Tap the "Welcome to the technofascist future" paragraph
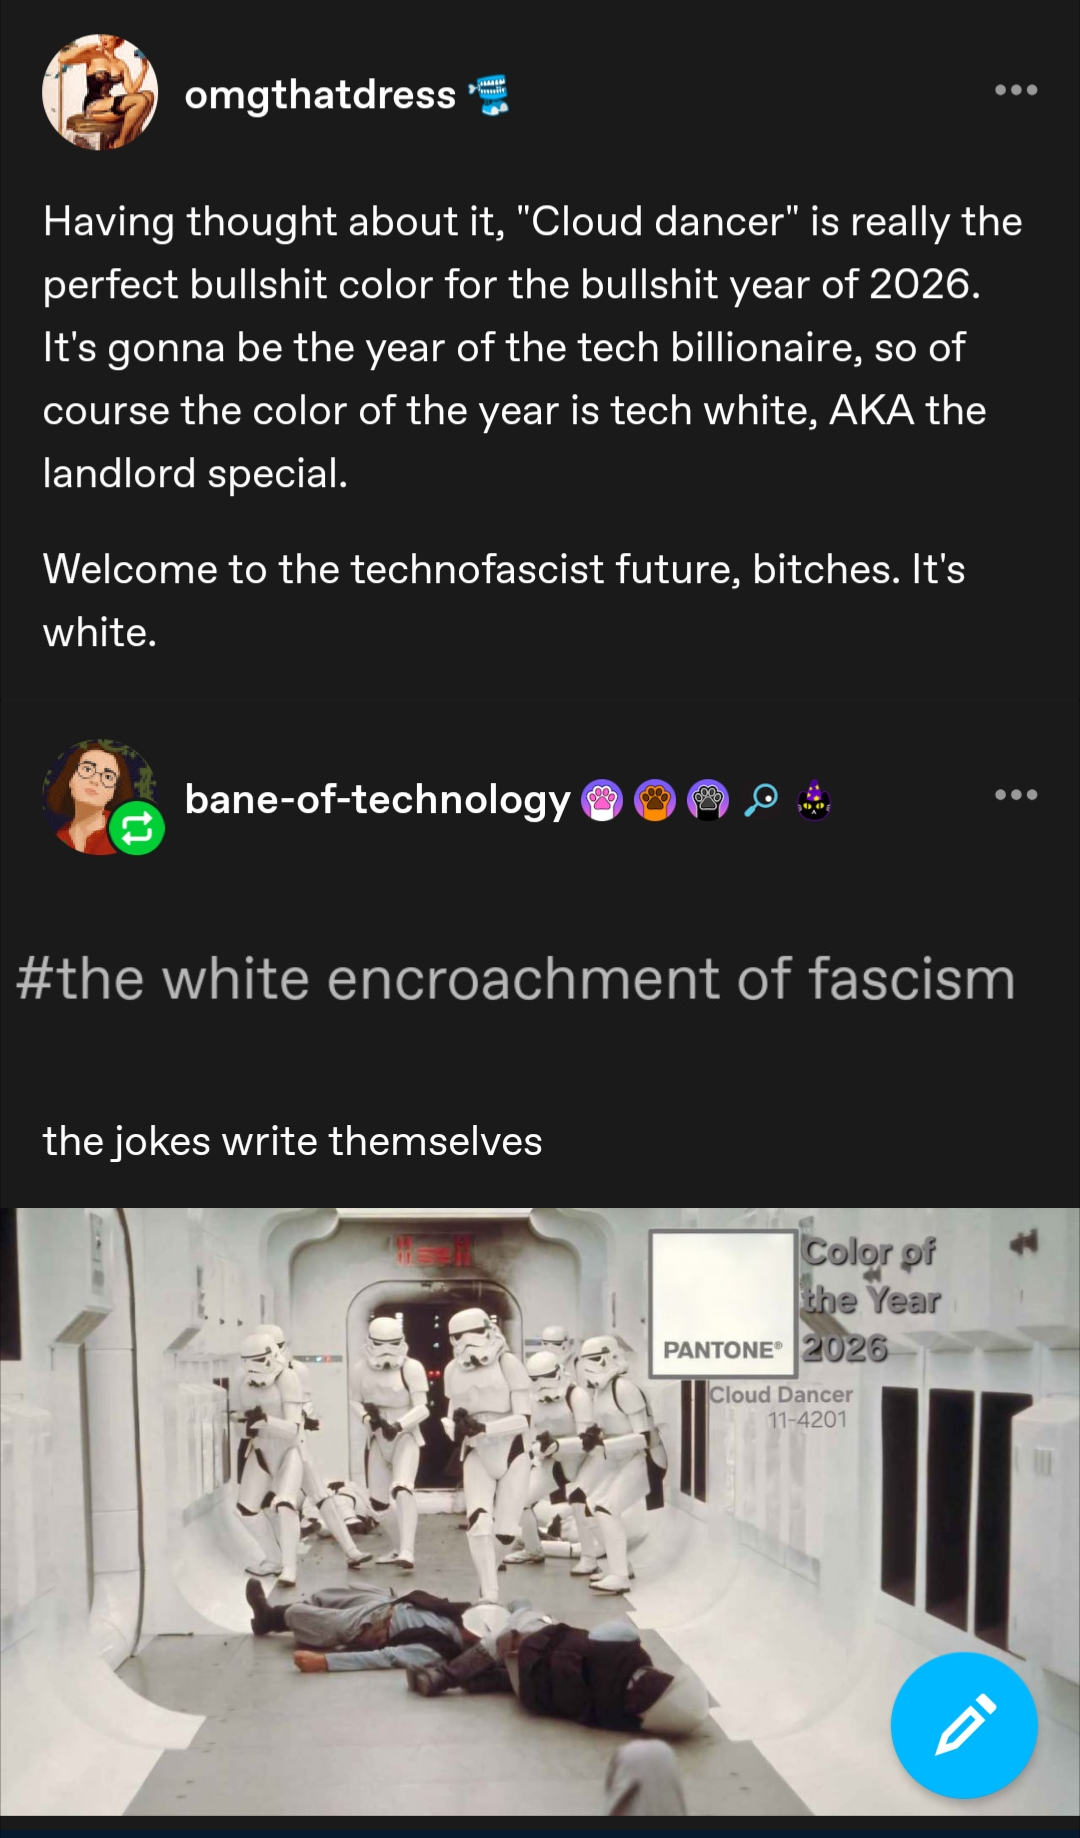Screen dimensions: 1080x1838 [x=504, y=600]
